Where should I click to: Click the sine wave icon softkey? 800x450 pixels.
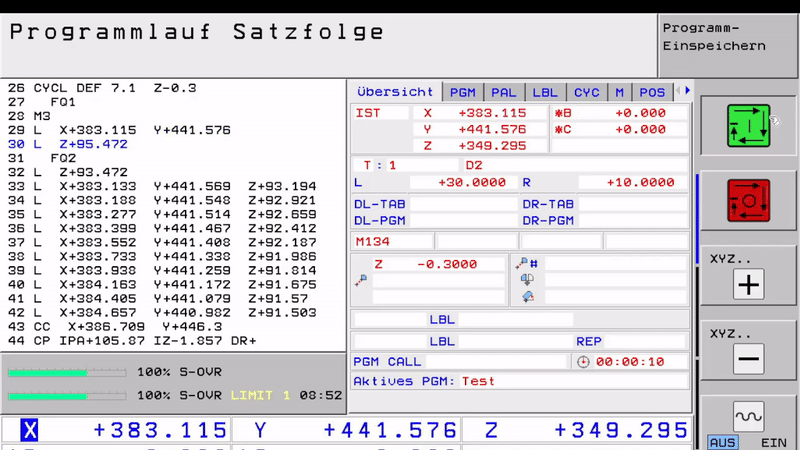pos(748,416)
